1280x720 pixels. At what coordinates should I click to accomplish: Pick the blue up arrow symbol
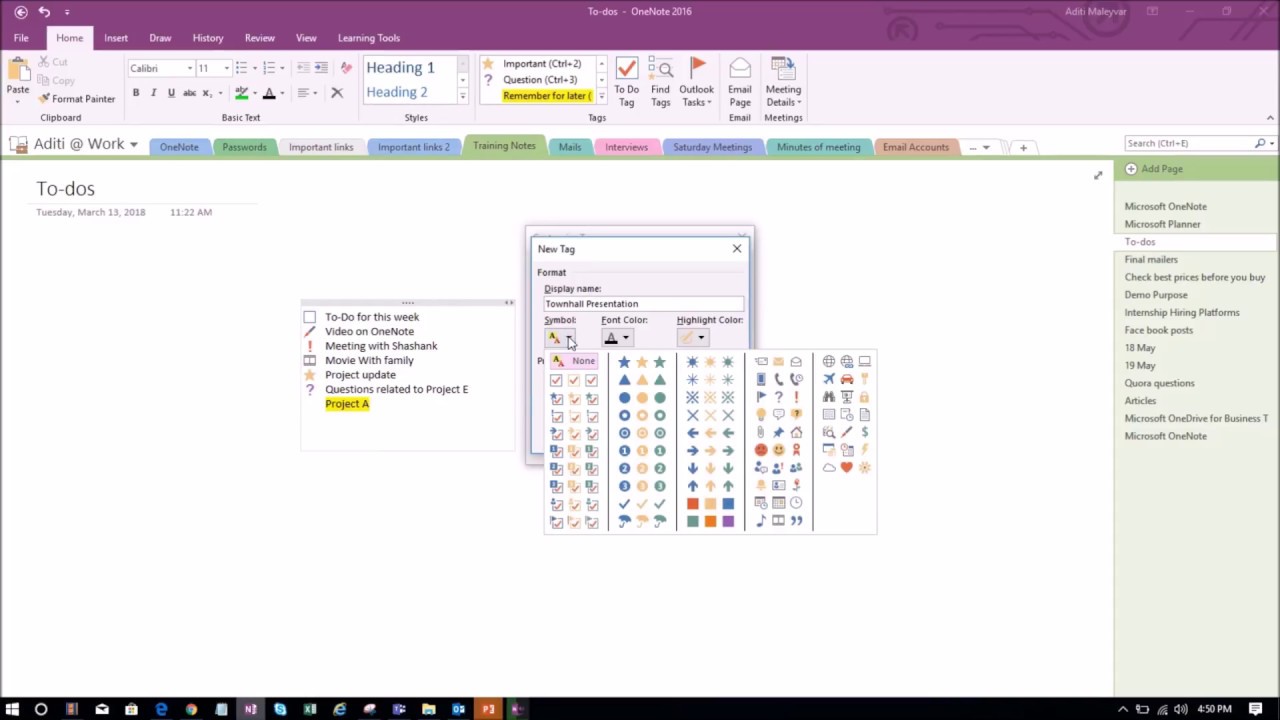(x=693, y=486)
